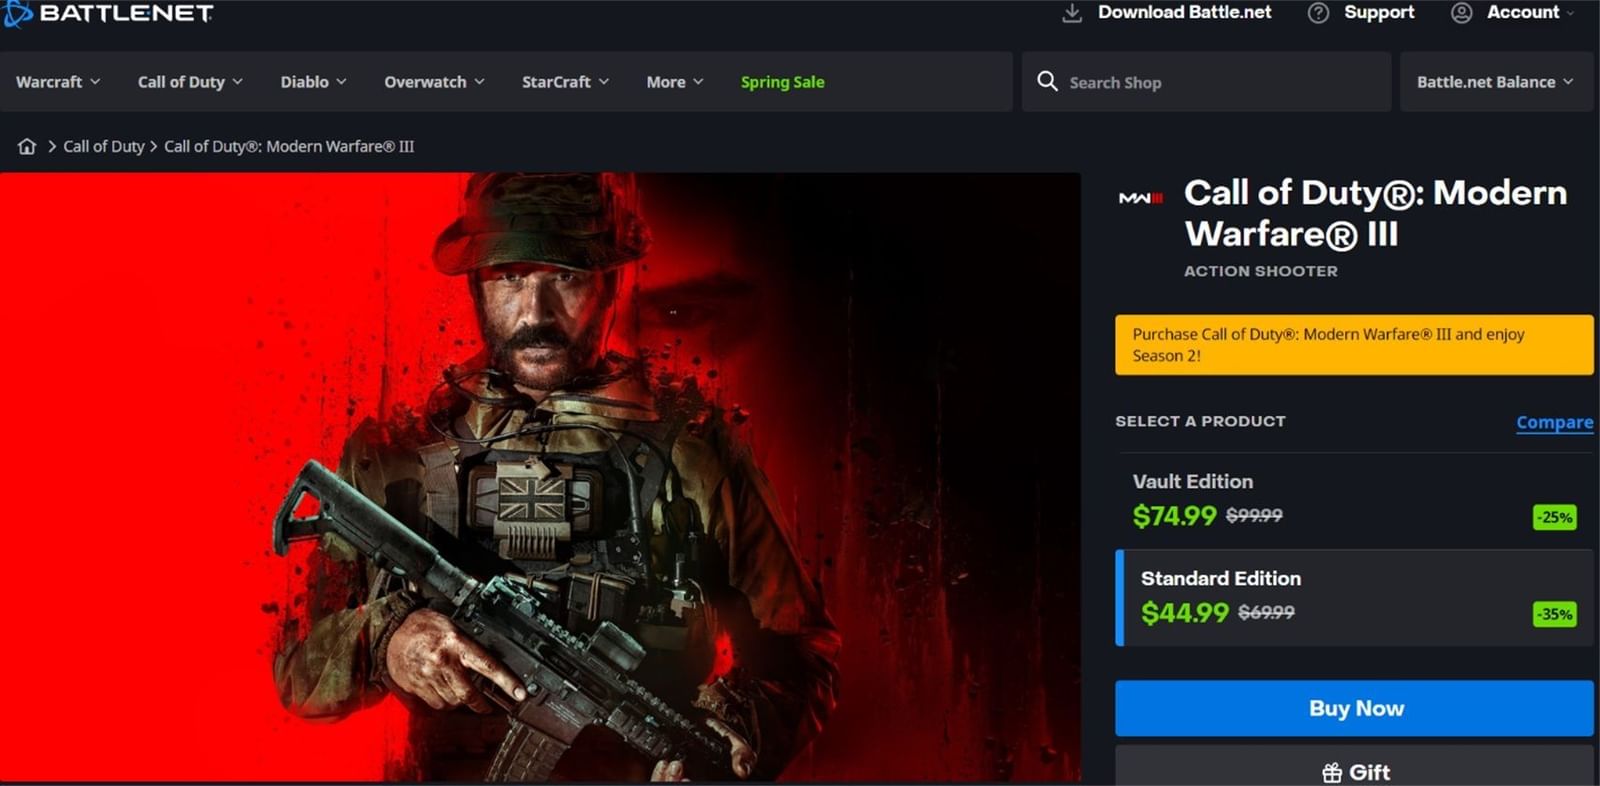Click the Captain Price hero image
The image size is (1600, 786).
(540, 477)
